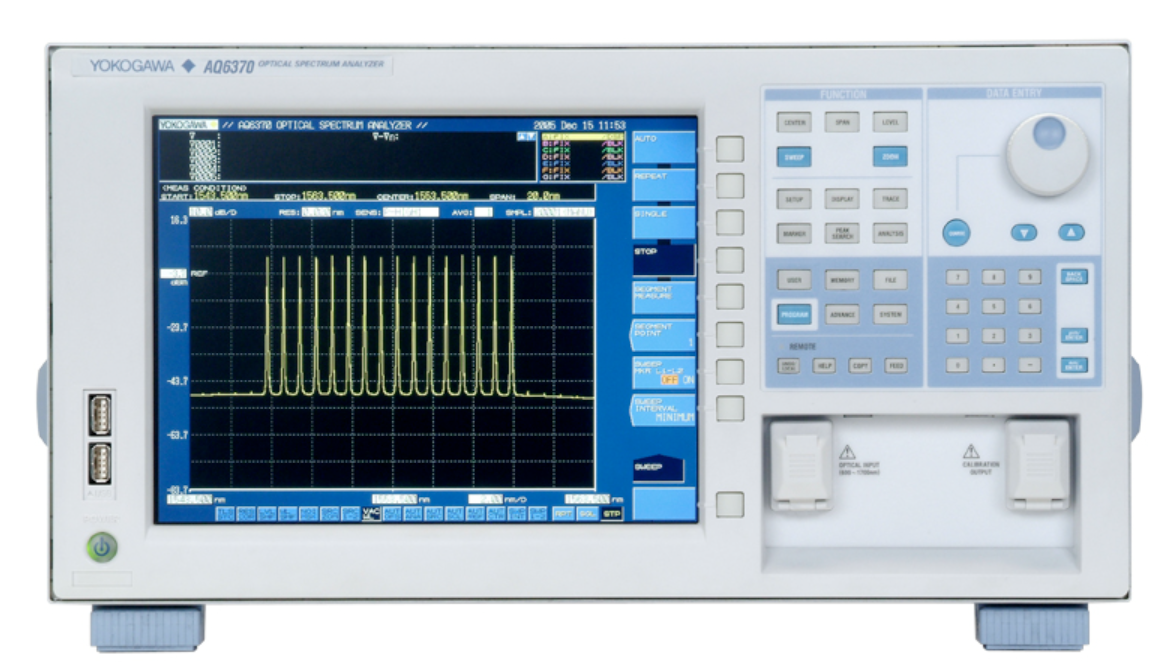This screenshot has width=1172, height=664.
Task: Tap the MARKER function key
Action: coord(794,233)
